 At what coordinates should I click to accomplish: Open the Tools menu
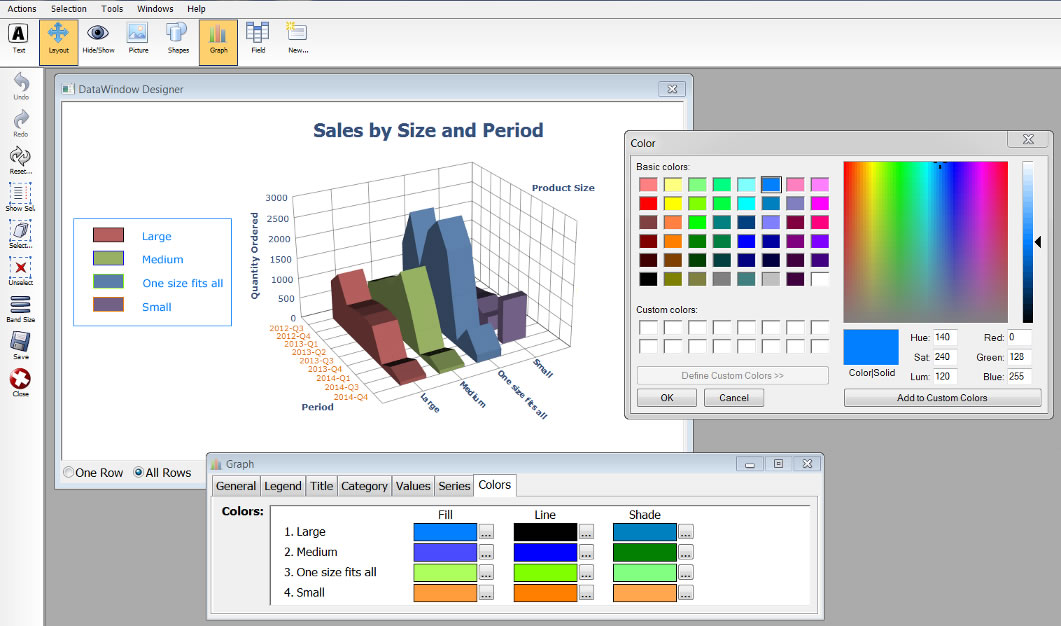[x=112, y=9]
